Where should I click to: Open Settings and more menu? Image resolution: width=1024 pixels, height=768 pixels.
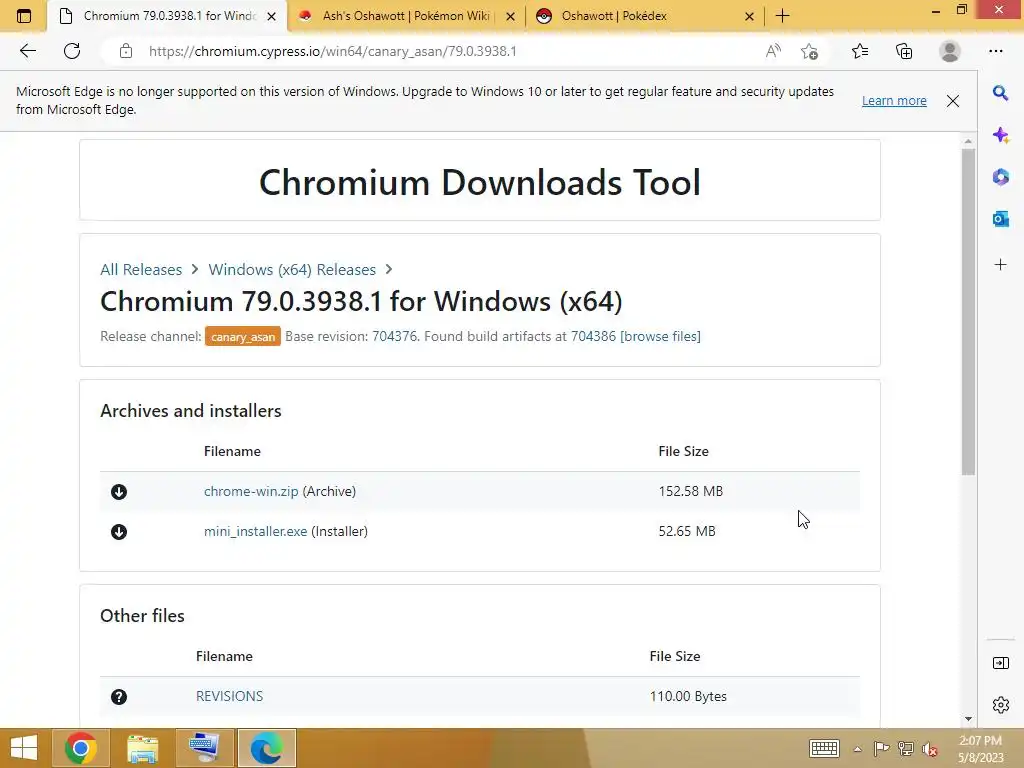[x=995, y=51]
